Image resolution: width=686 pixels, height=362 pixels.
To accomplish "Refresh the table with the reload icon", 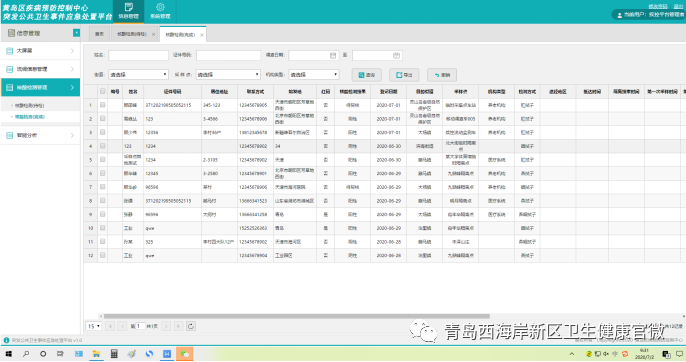I will click(191, 326).
